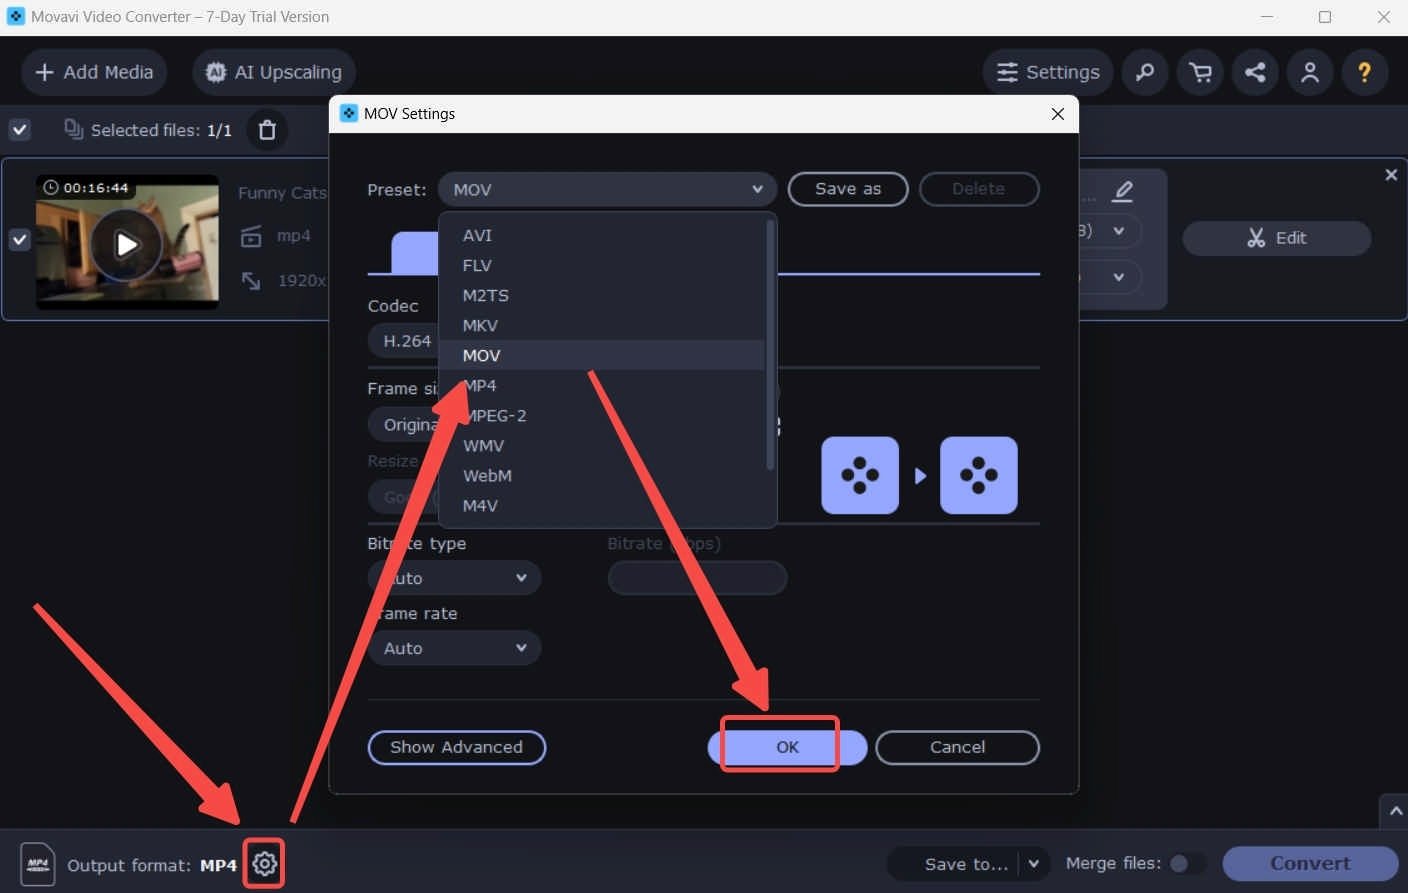The image size is (1408, 893).
Task: Close the MOV Settings dialog
Action: (x=1058, y=114)
